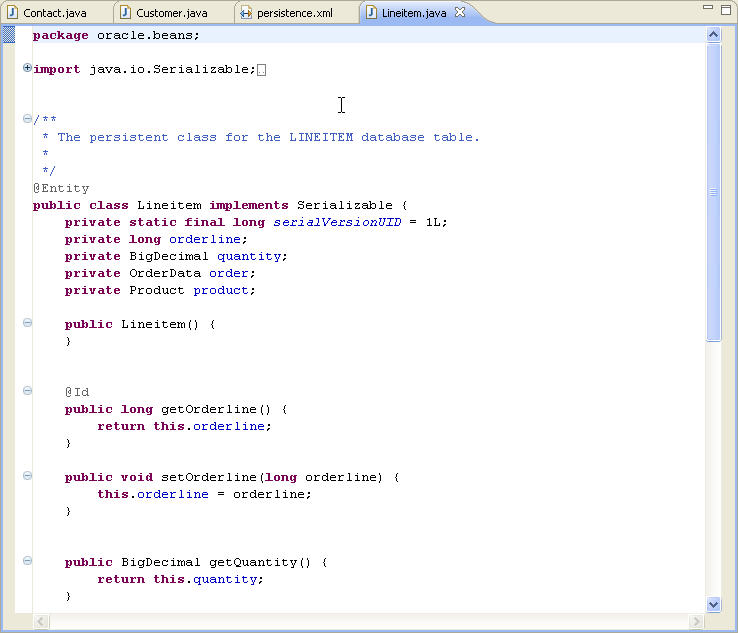
Task: Click the class name Lineitem in declaration
Action: [169, 205]
